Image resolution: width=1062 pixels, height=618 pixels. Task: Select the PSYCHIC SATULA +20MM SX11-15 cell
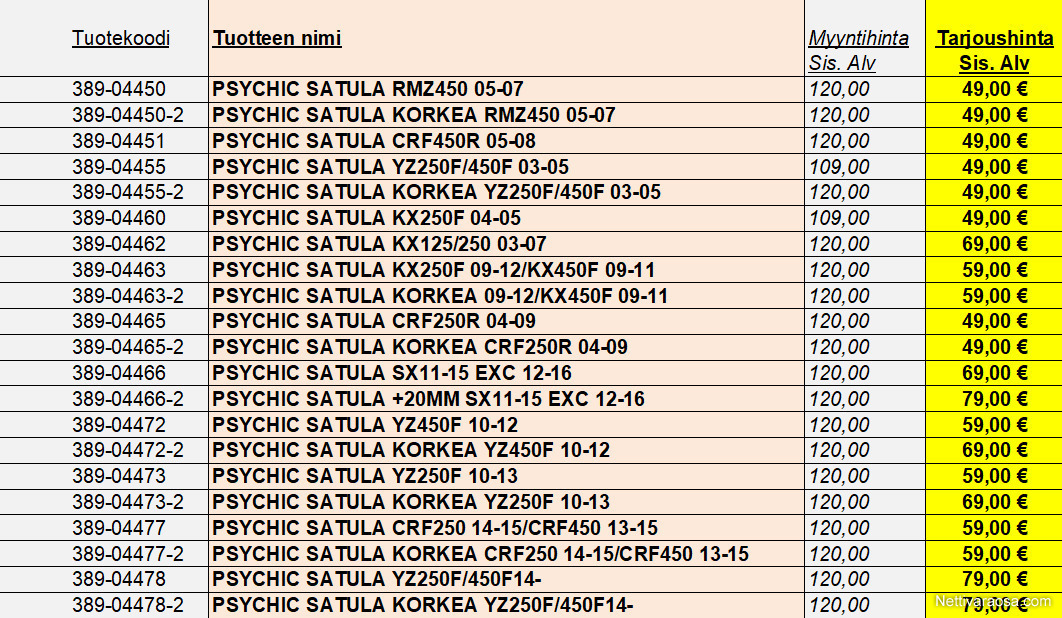click(x=428, y=399)
